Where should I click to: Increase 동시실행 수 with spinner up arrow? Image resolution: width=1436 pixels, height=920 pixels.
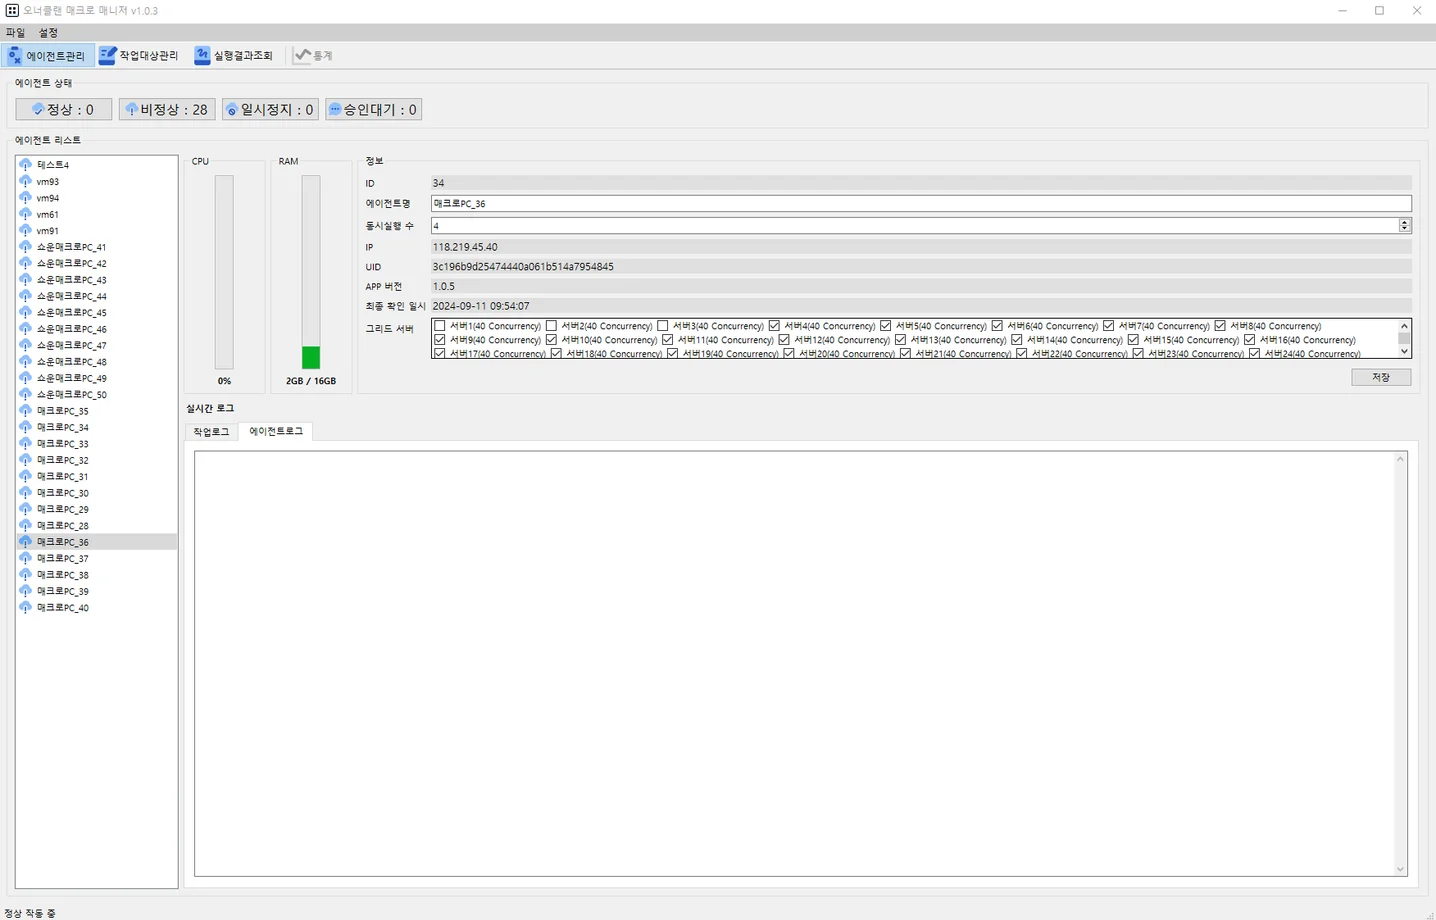1405,222
